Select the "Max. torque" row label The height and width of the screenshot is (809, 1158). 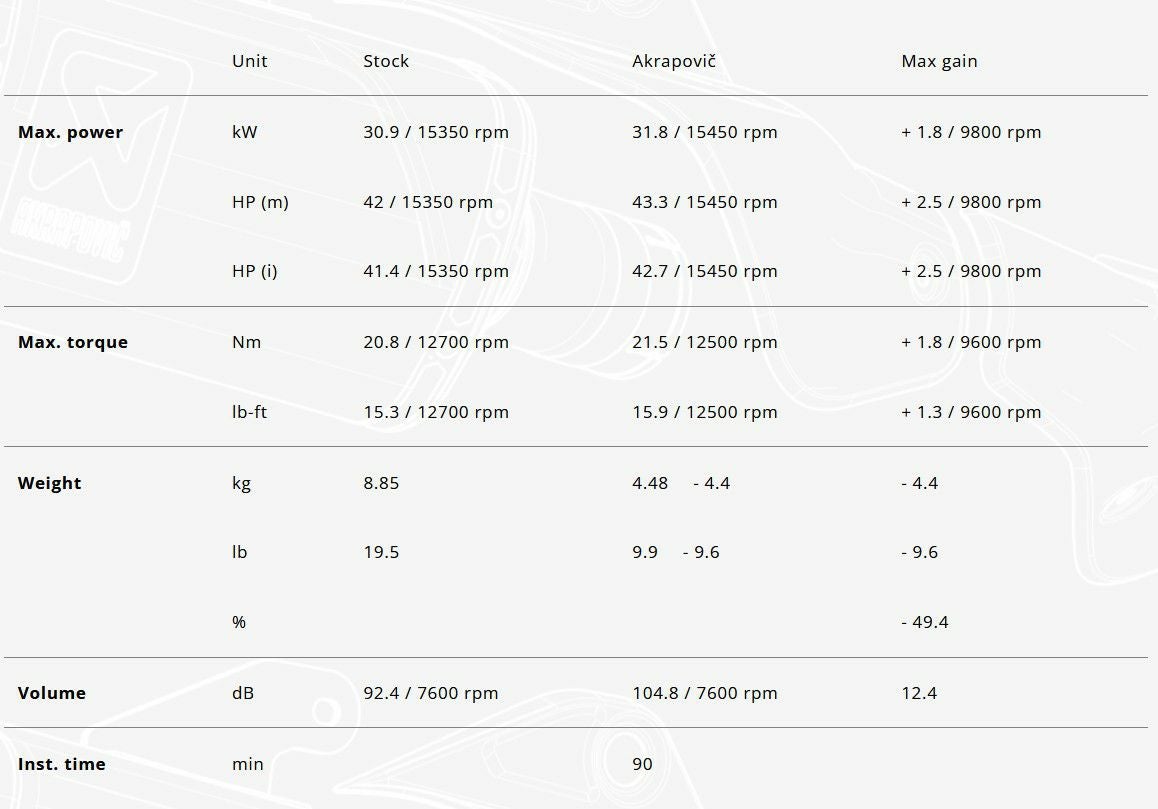(x=73, y=342)
